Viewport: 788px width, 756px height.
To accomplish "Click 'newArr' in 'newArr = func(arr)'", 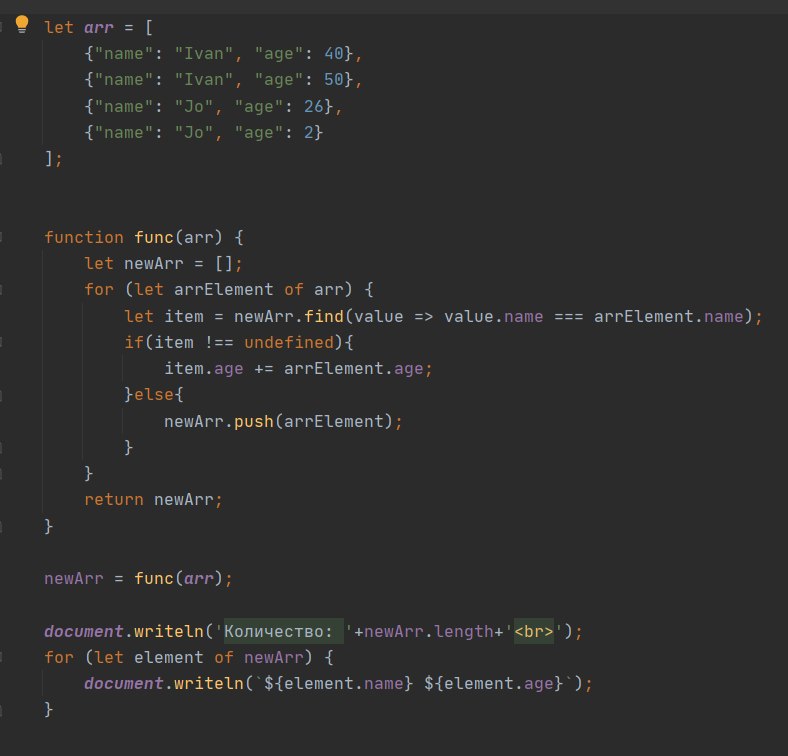I will (74, 579).
